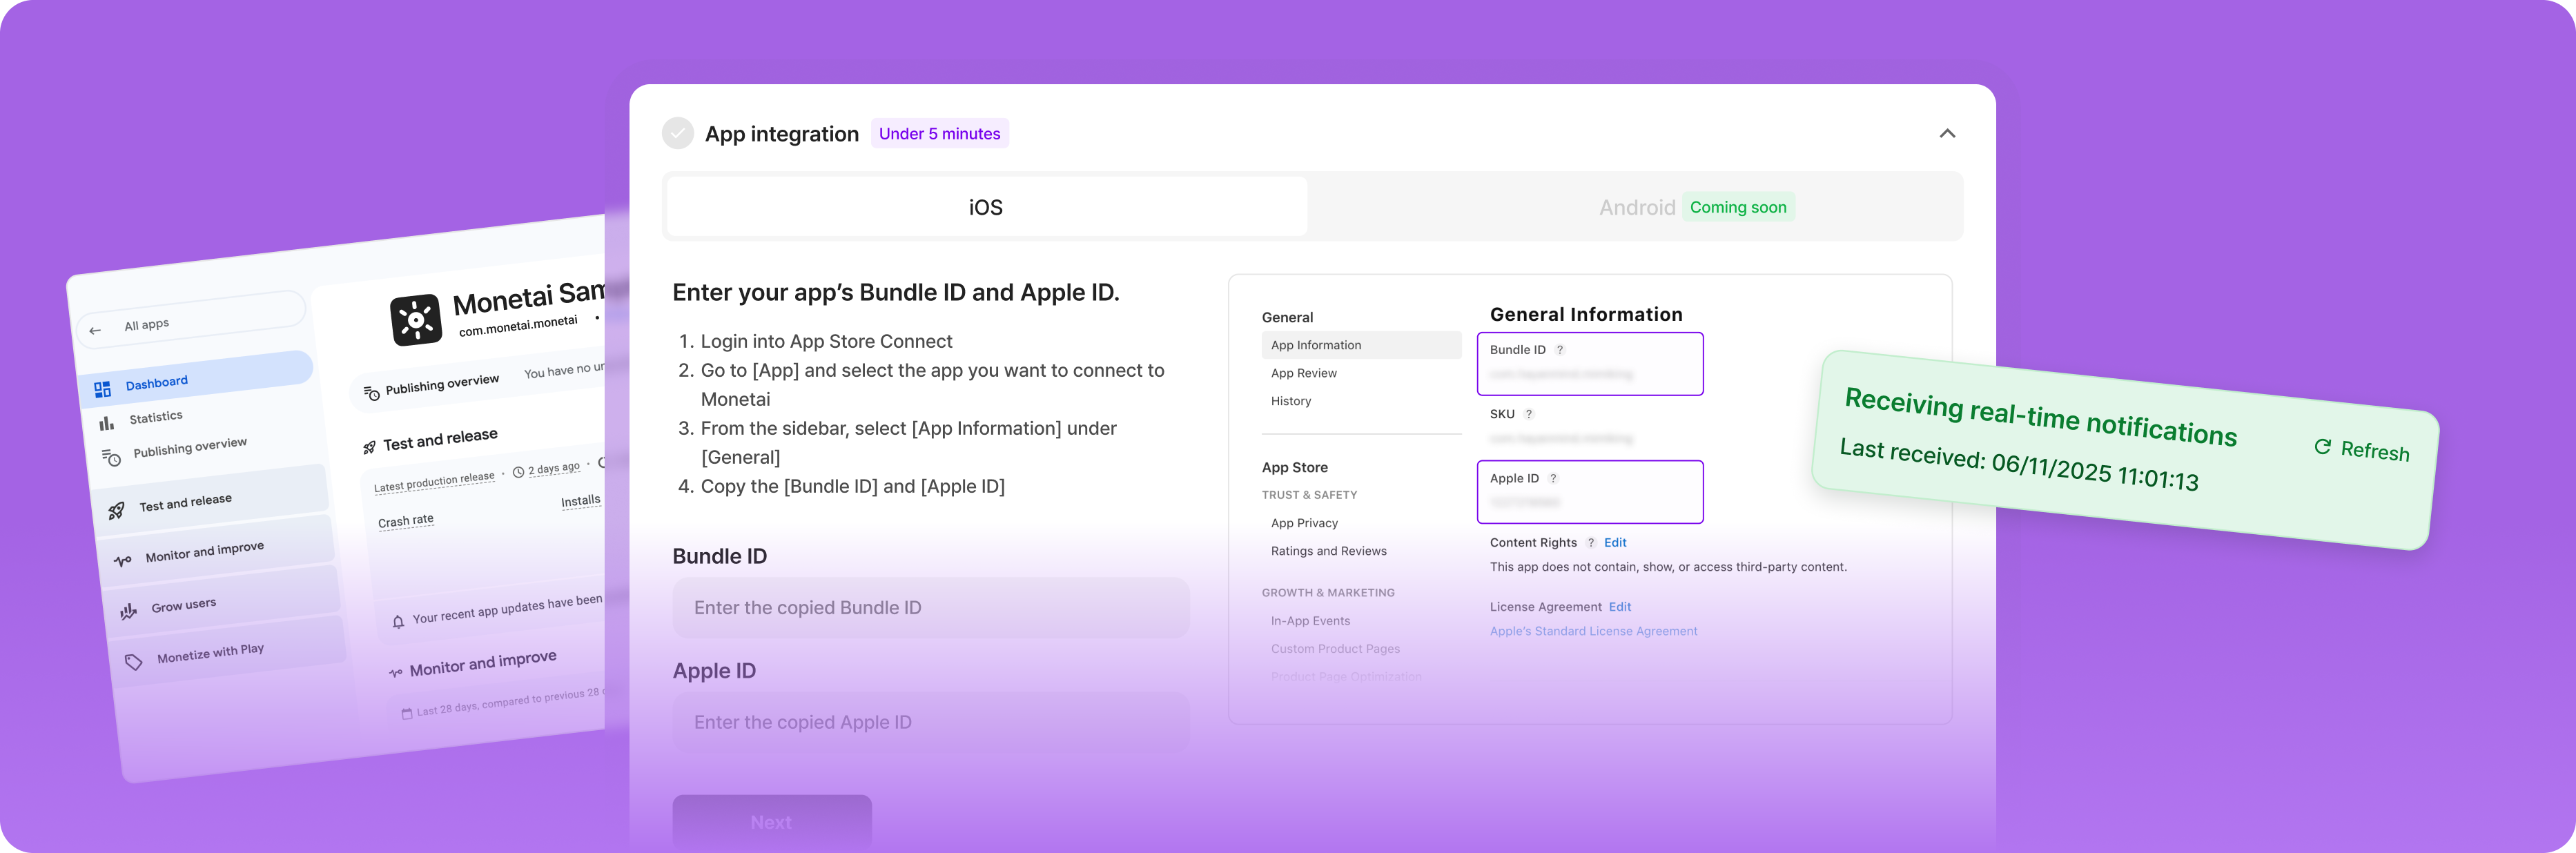Open In-App Events item
2576x853 pixels.
[1310, 621]
